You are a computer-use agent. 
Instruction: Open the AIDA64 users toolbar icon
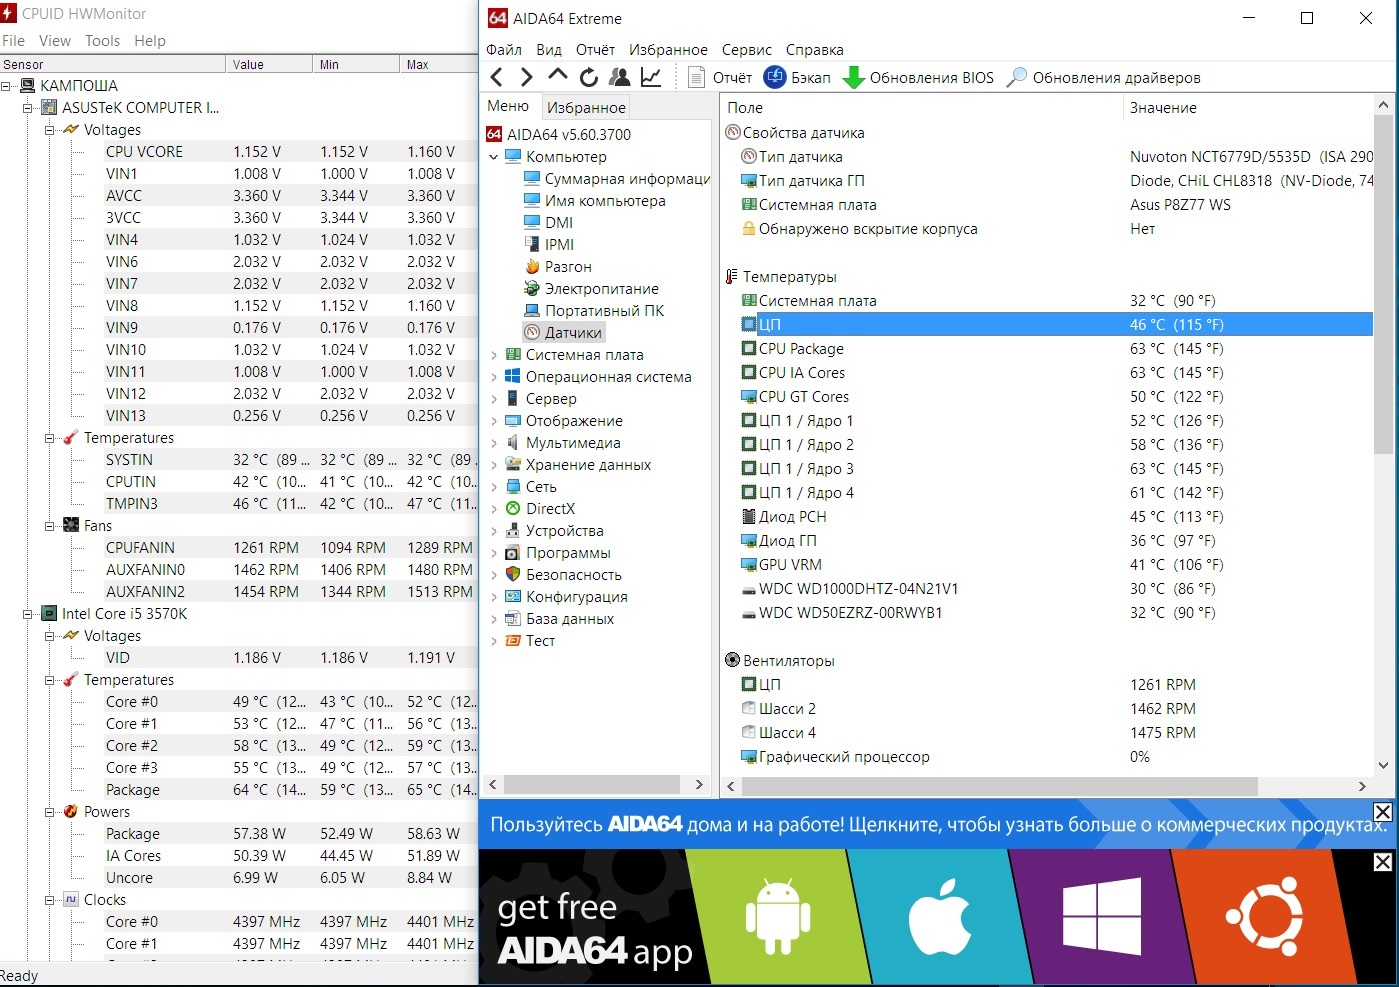coord(620,77)
